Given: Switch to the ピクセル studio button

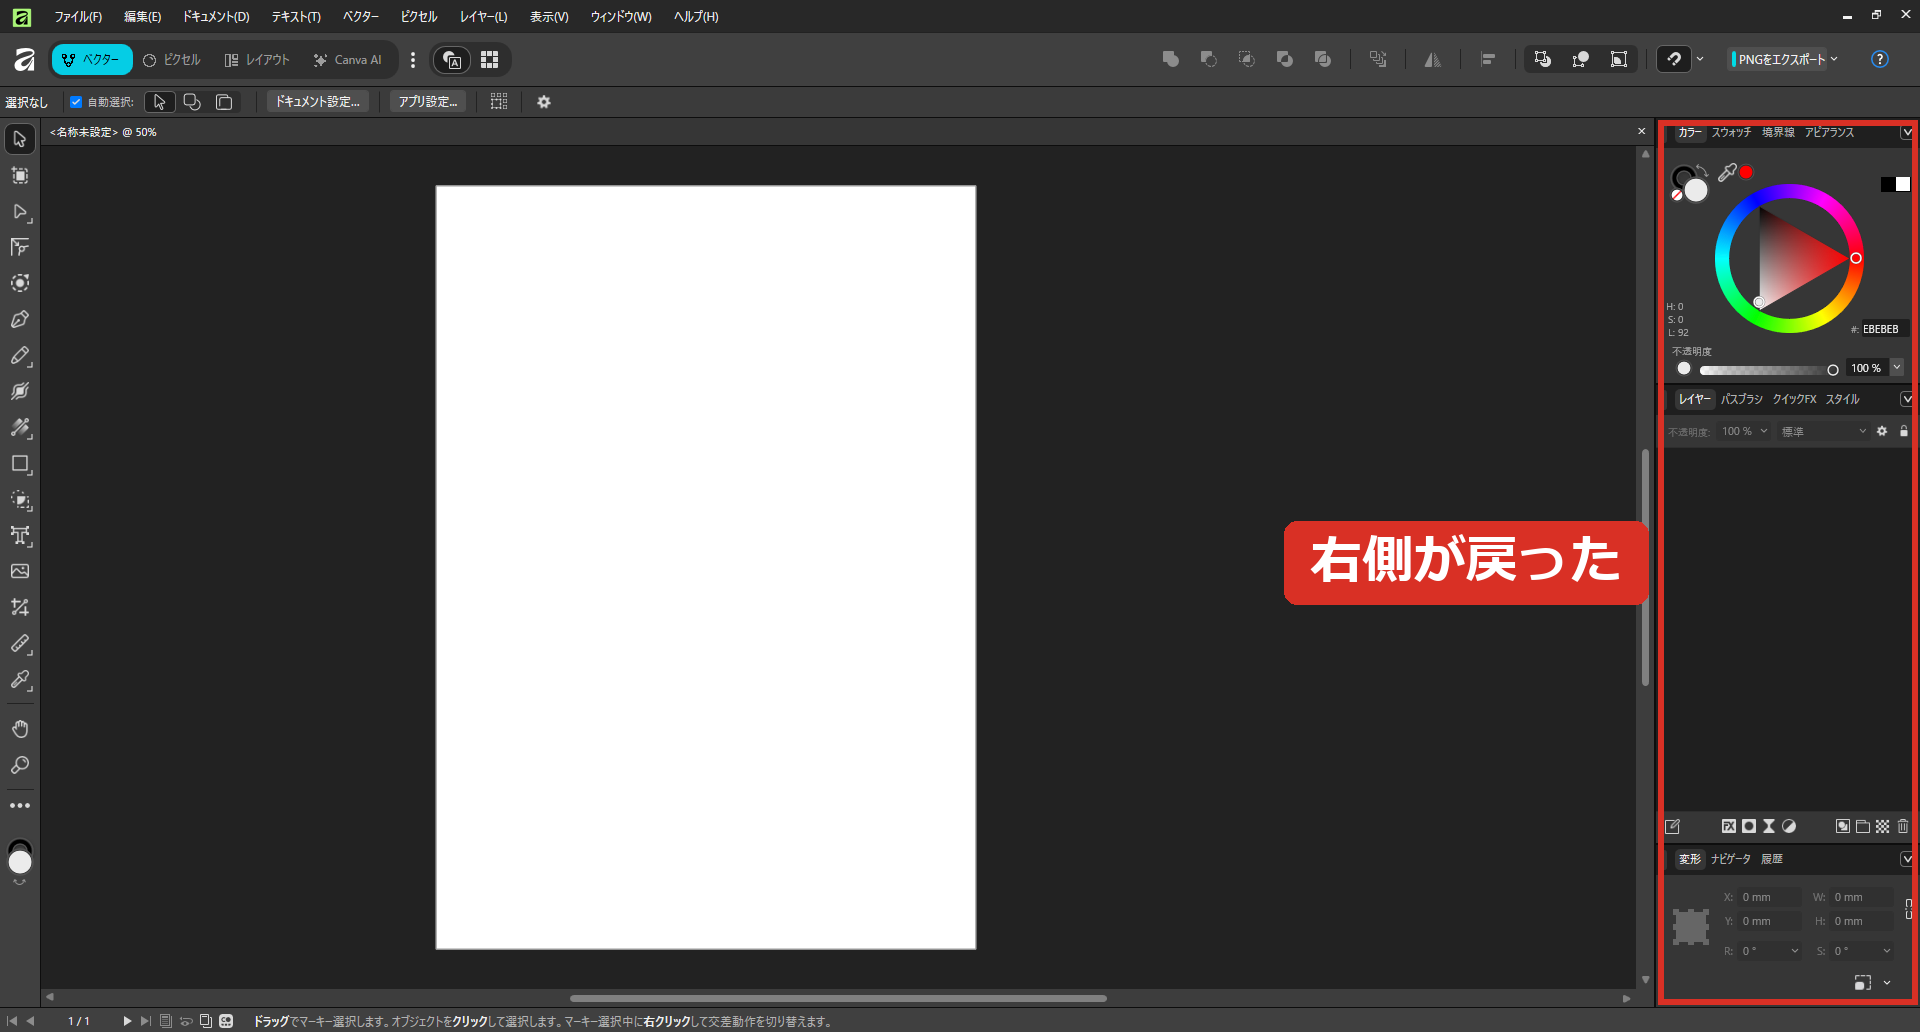Looking at the screenshot, I should (172, 60).
